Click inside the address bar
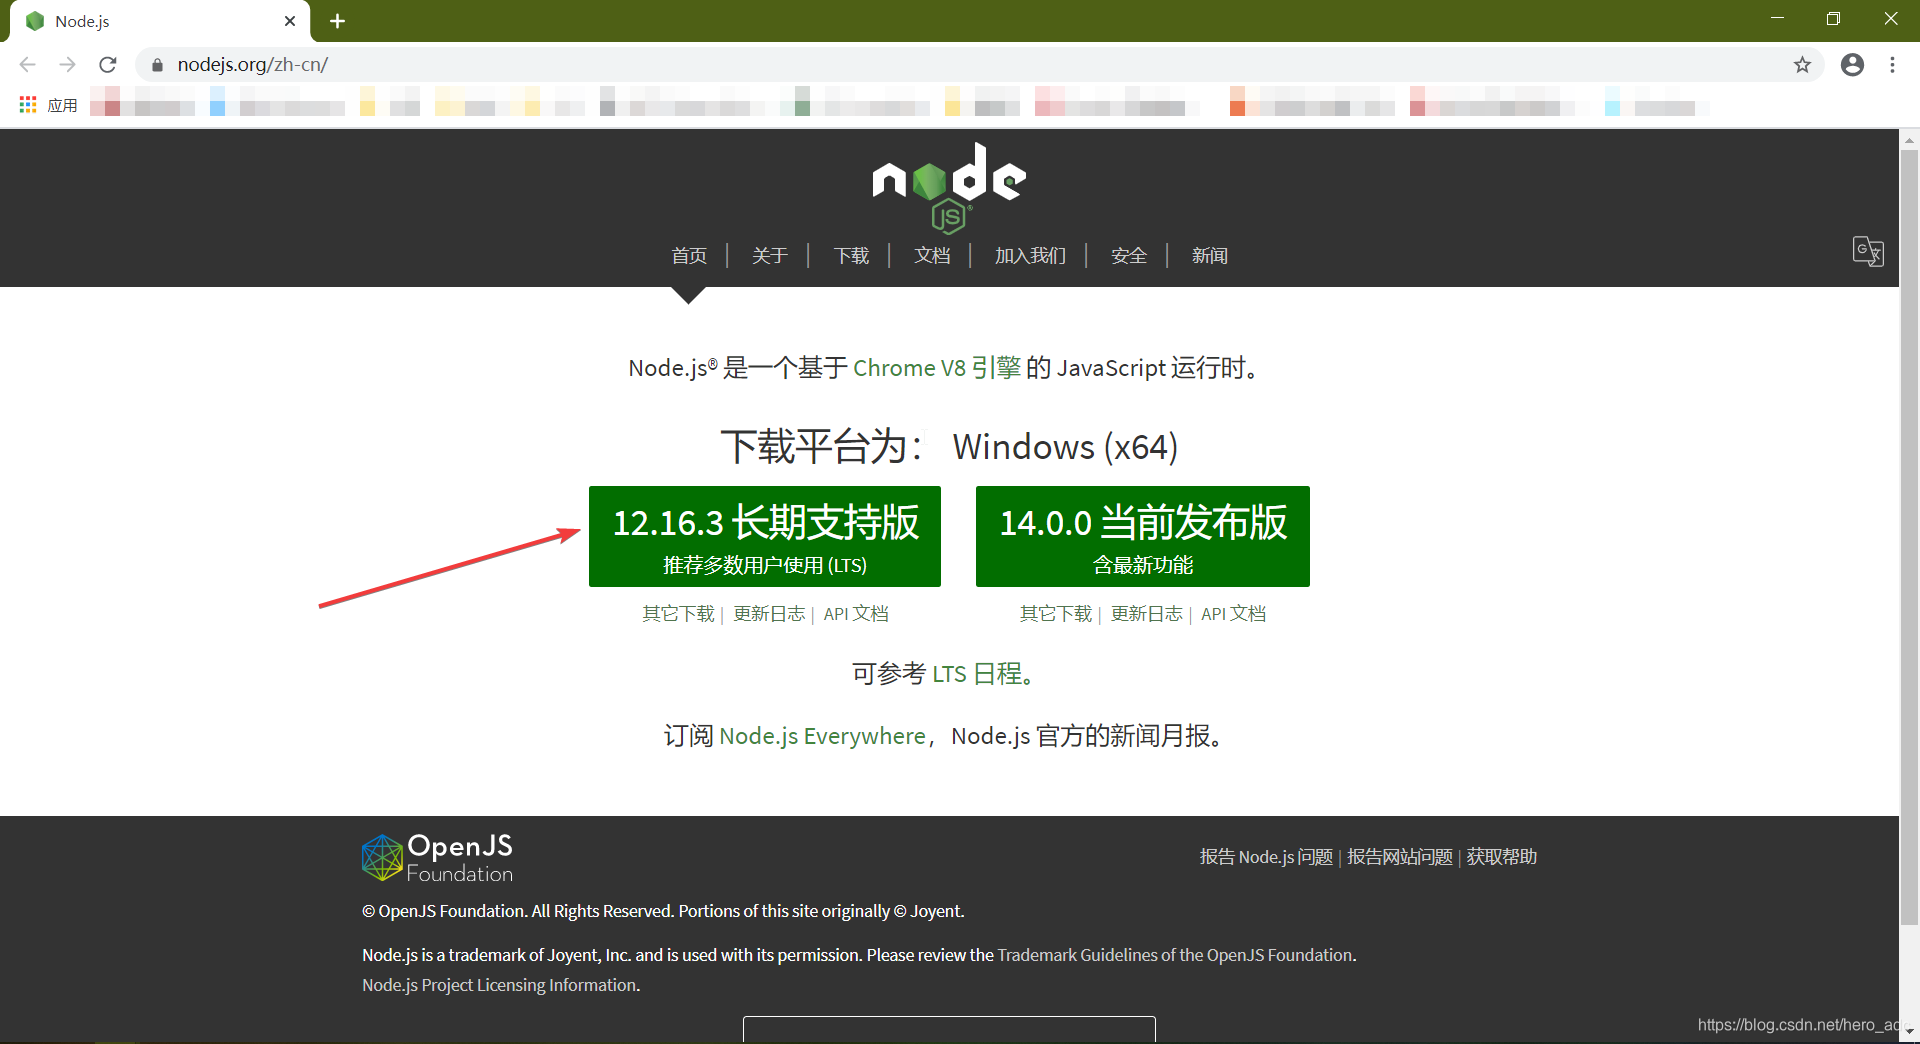This screenshot has width=1920, height=1044. click(x=600, y=64)
